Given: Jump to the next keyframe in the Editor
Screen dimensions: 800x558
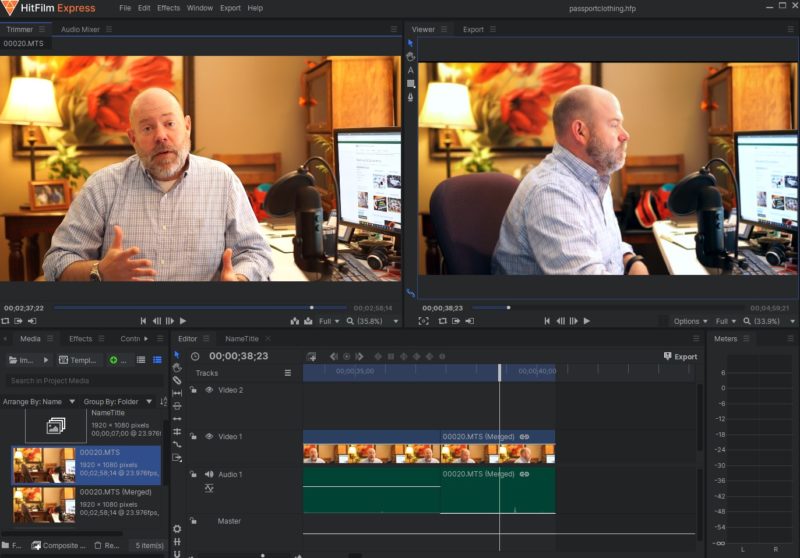Looking at the screenshot, I should tap(359, 357).
